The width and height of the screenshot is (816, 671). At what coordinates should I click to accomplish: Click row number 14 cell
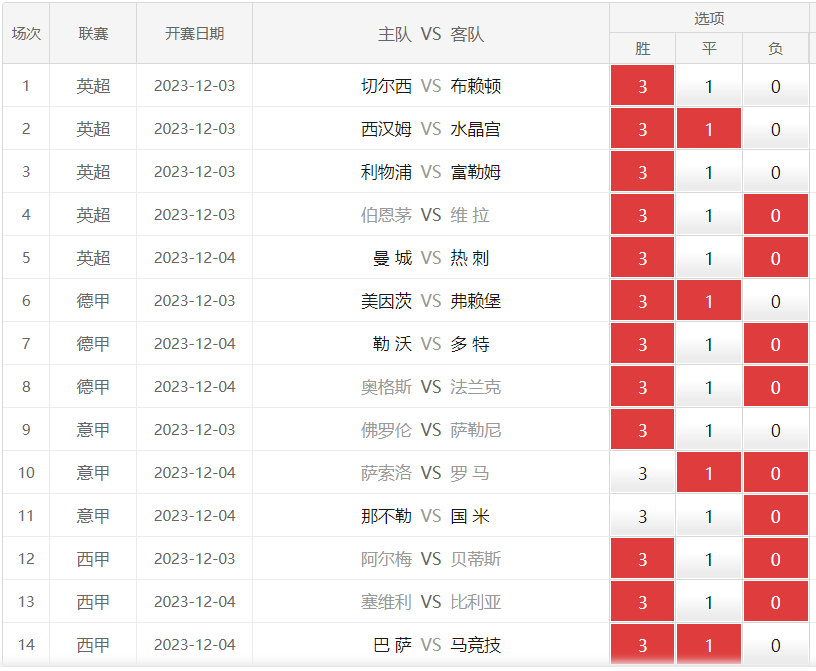pyautogui.click(x=26, y=644)
